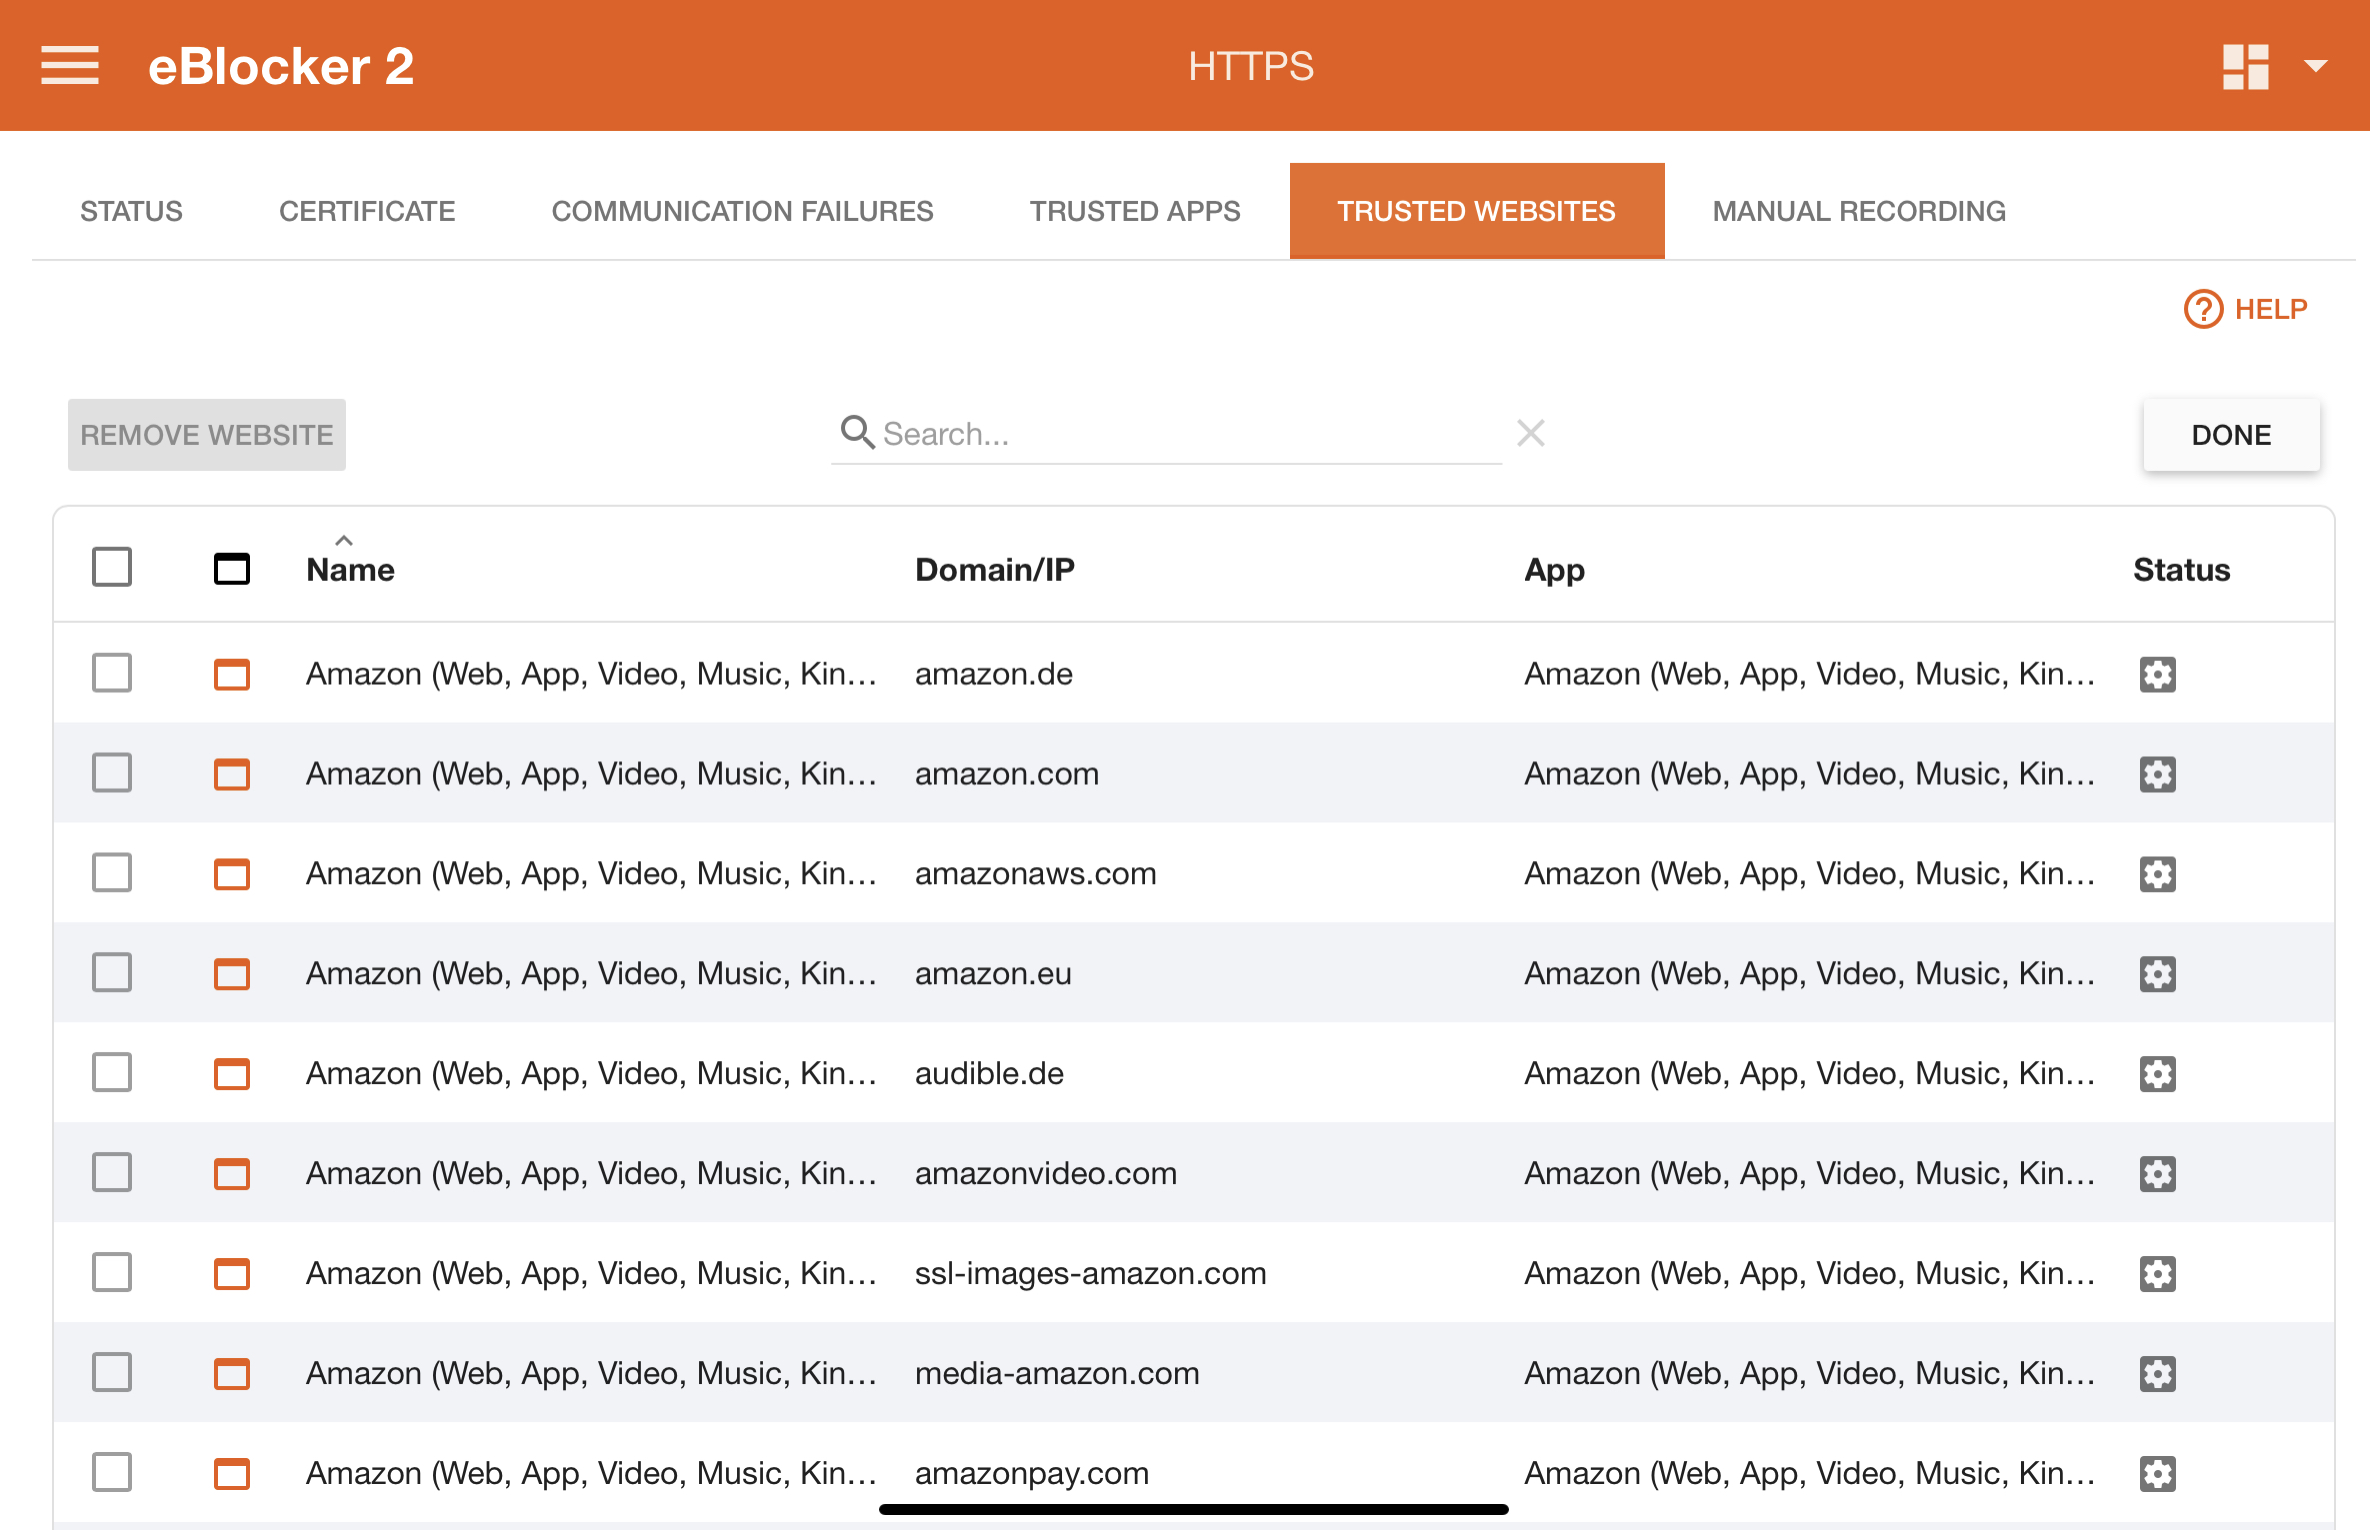Screen dimensions: 2370x1530
Task: Click the orange window icon for audible.de
Action: click(232, 1074)
